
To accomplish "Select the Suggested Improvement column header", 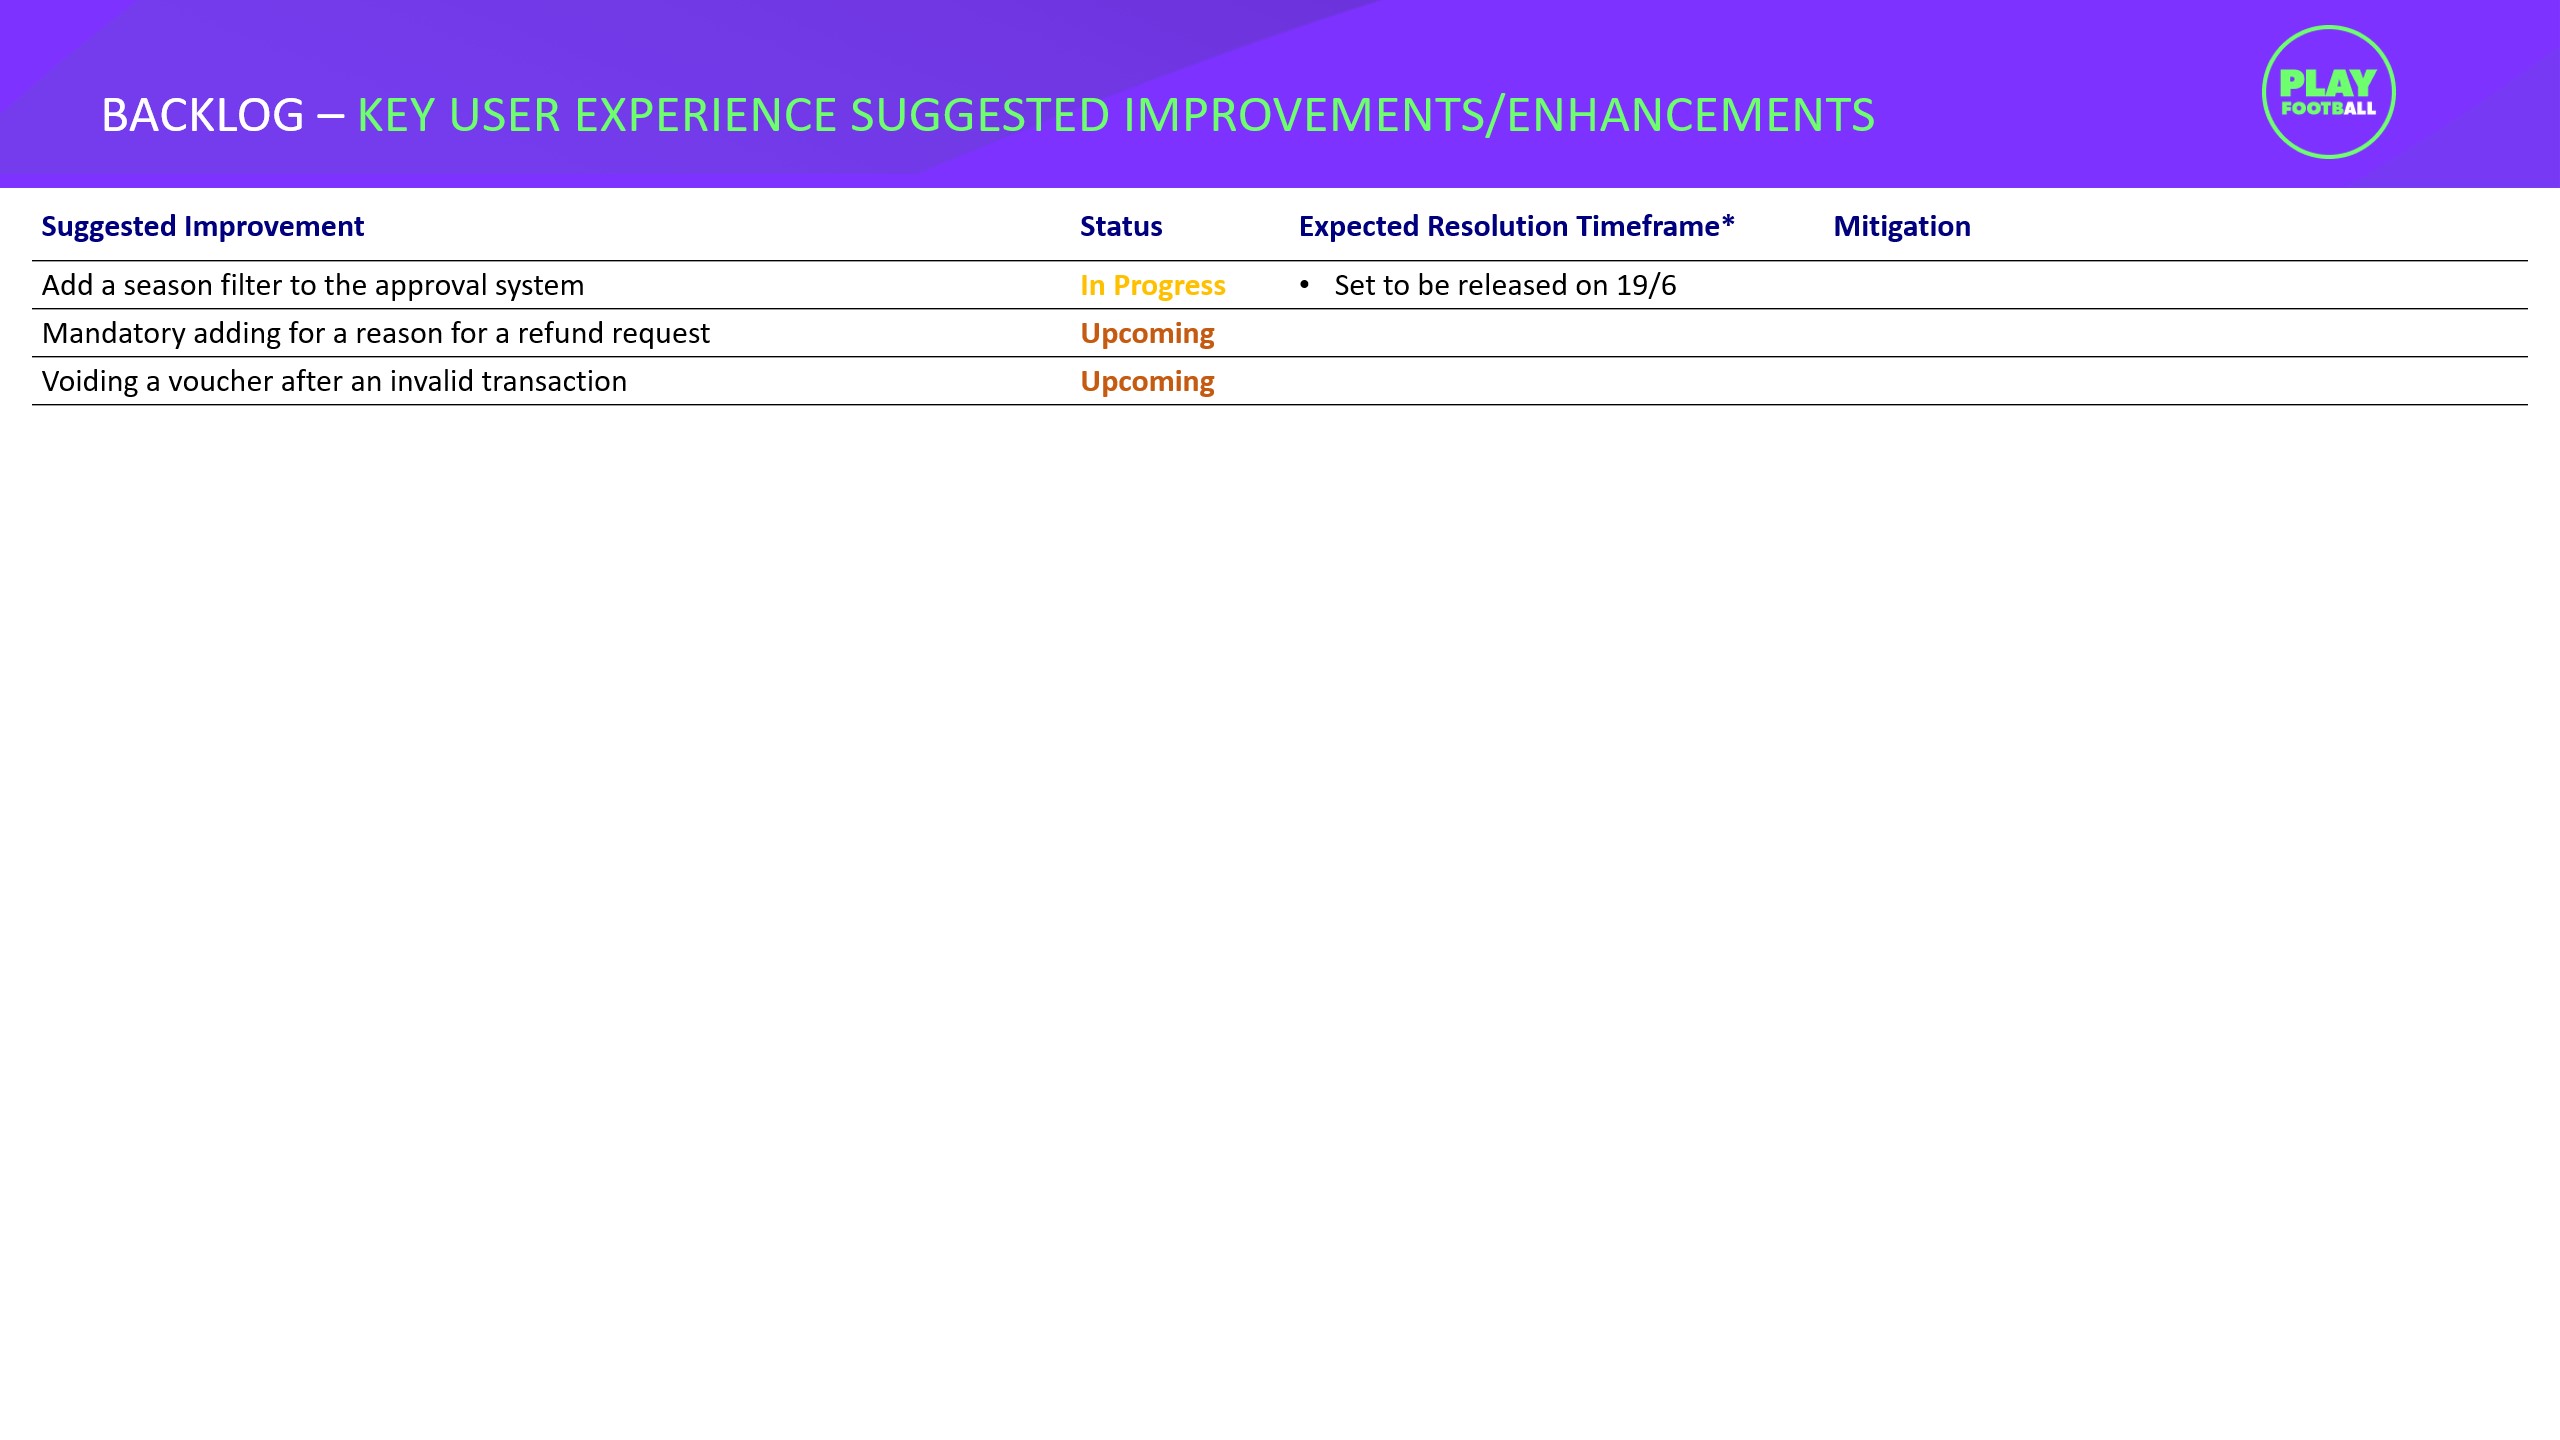I will coord(202,226).
